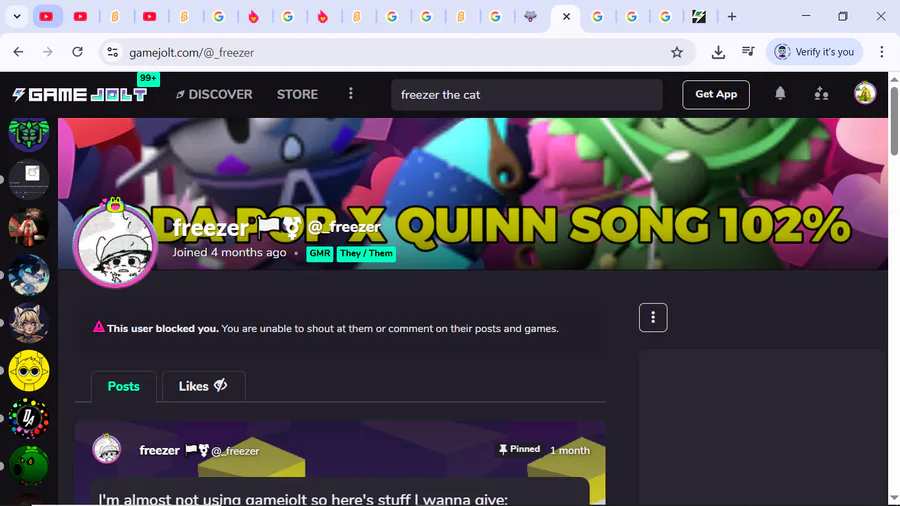Go back to the previous page
Screen dimensions: 900x506
coord(18,52)
